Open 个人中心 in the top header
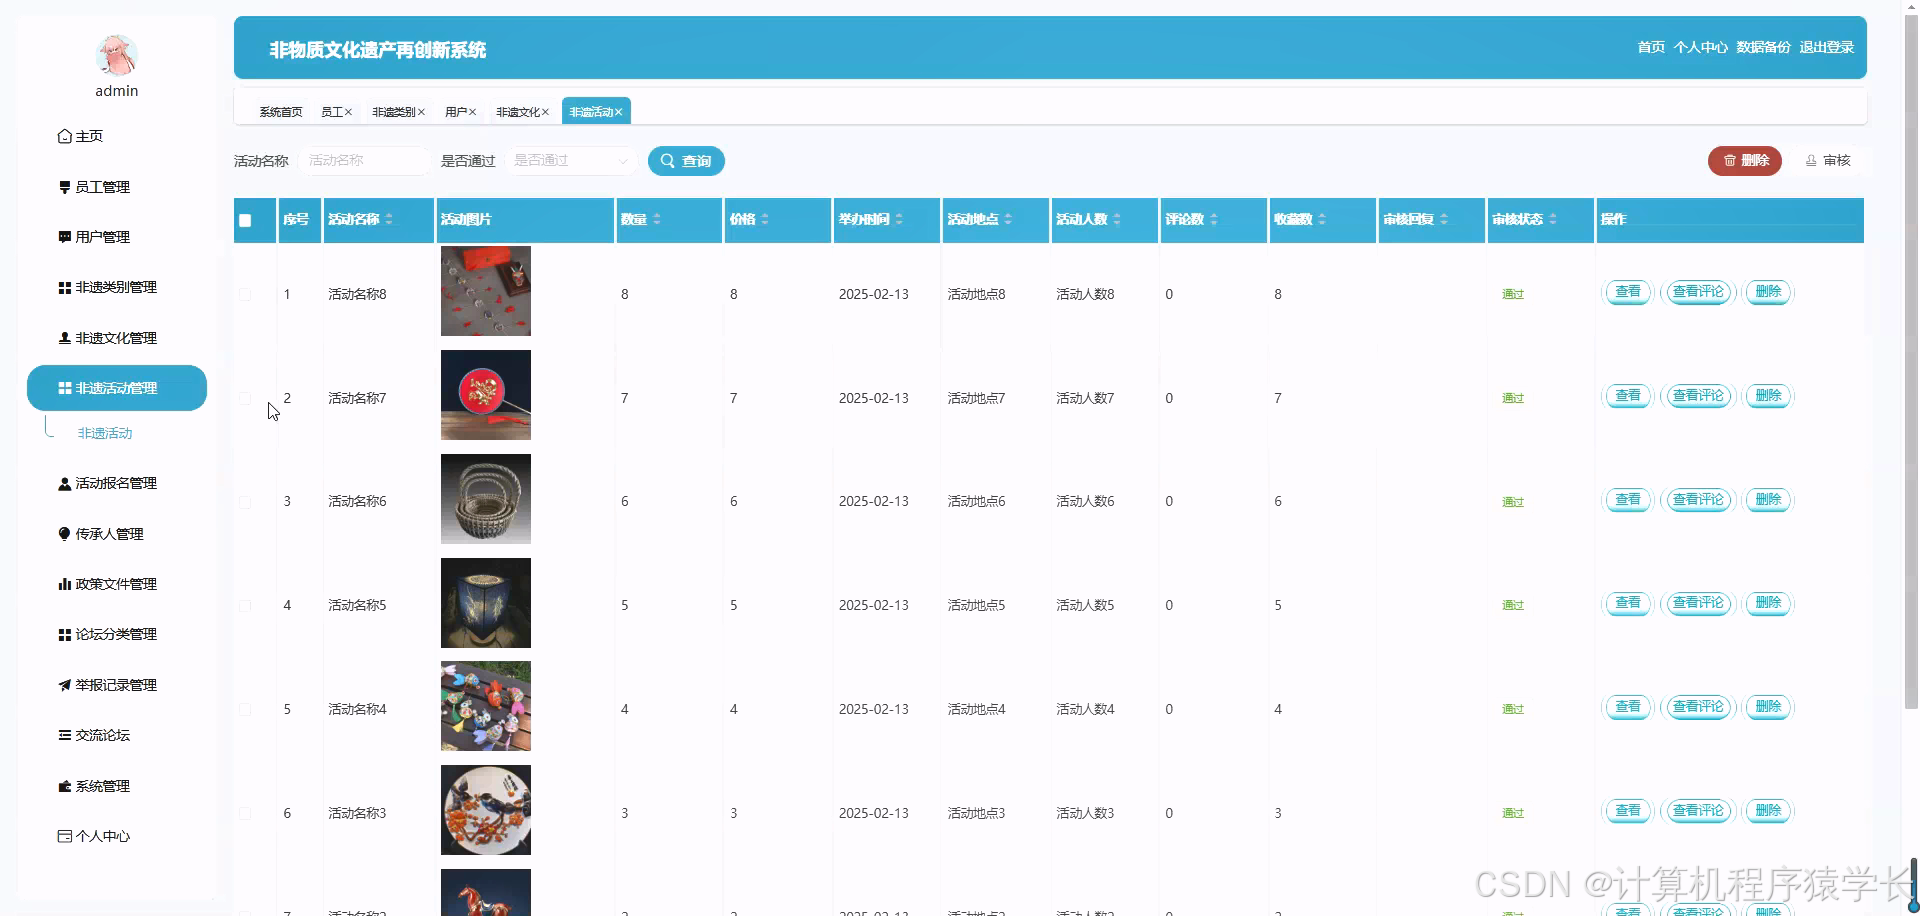 [x=1701, y=47]
